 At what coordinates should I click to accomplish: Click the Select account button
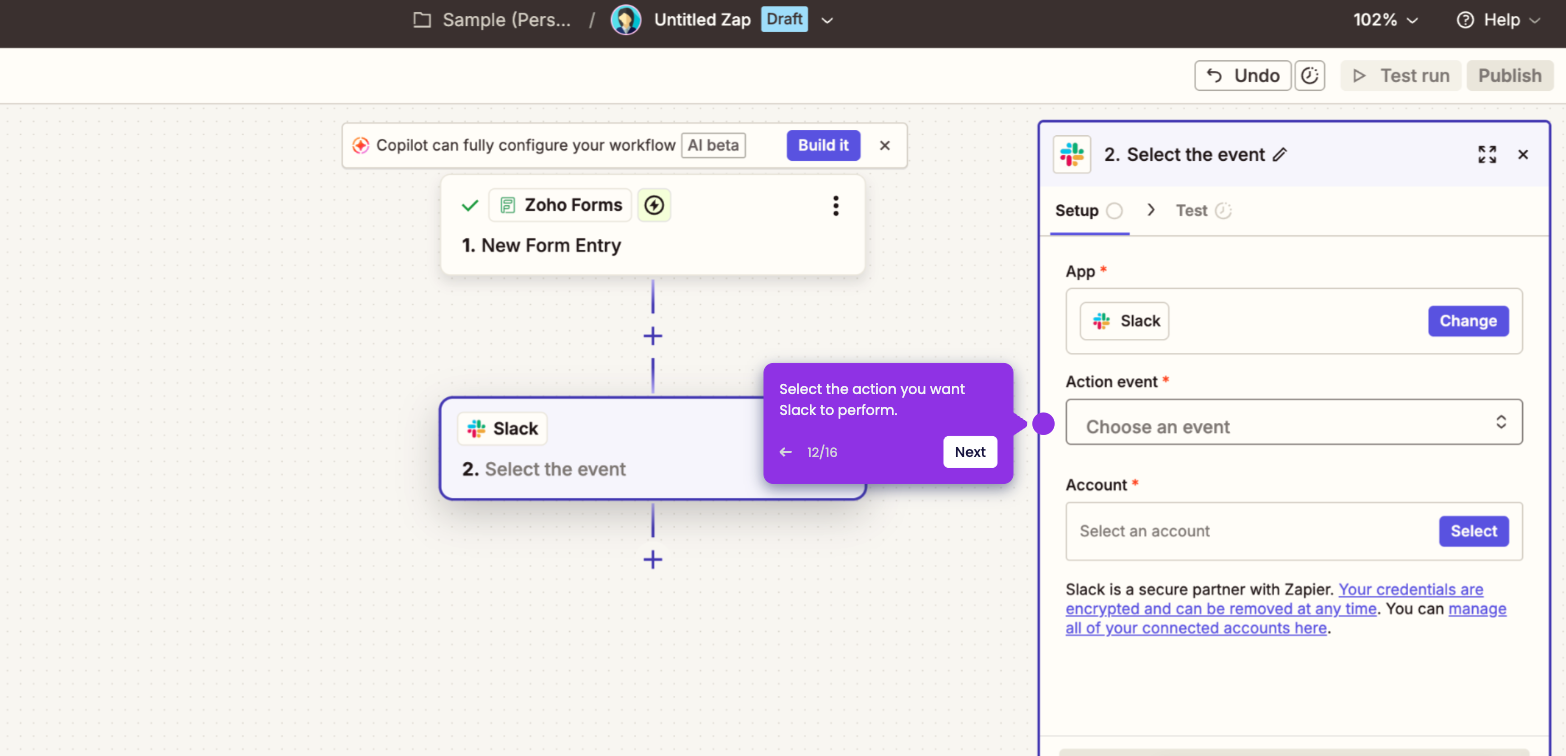[1474, 531]
